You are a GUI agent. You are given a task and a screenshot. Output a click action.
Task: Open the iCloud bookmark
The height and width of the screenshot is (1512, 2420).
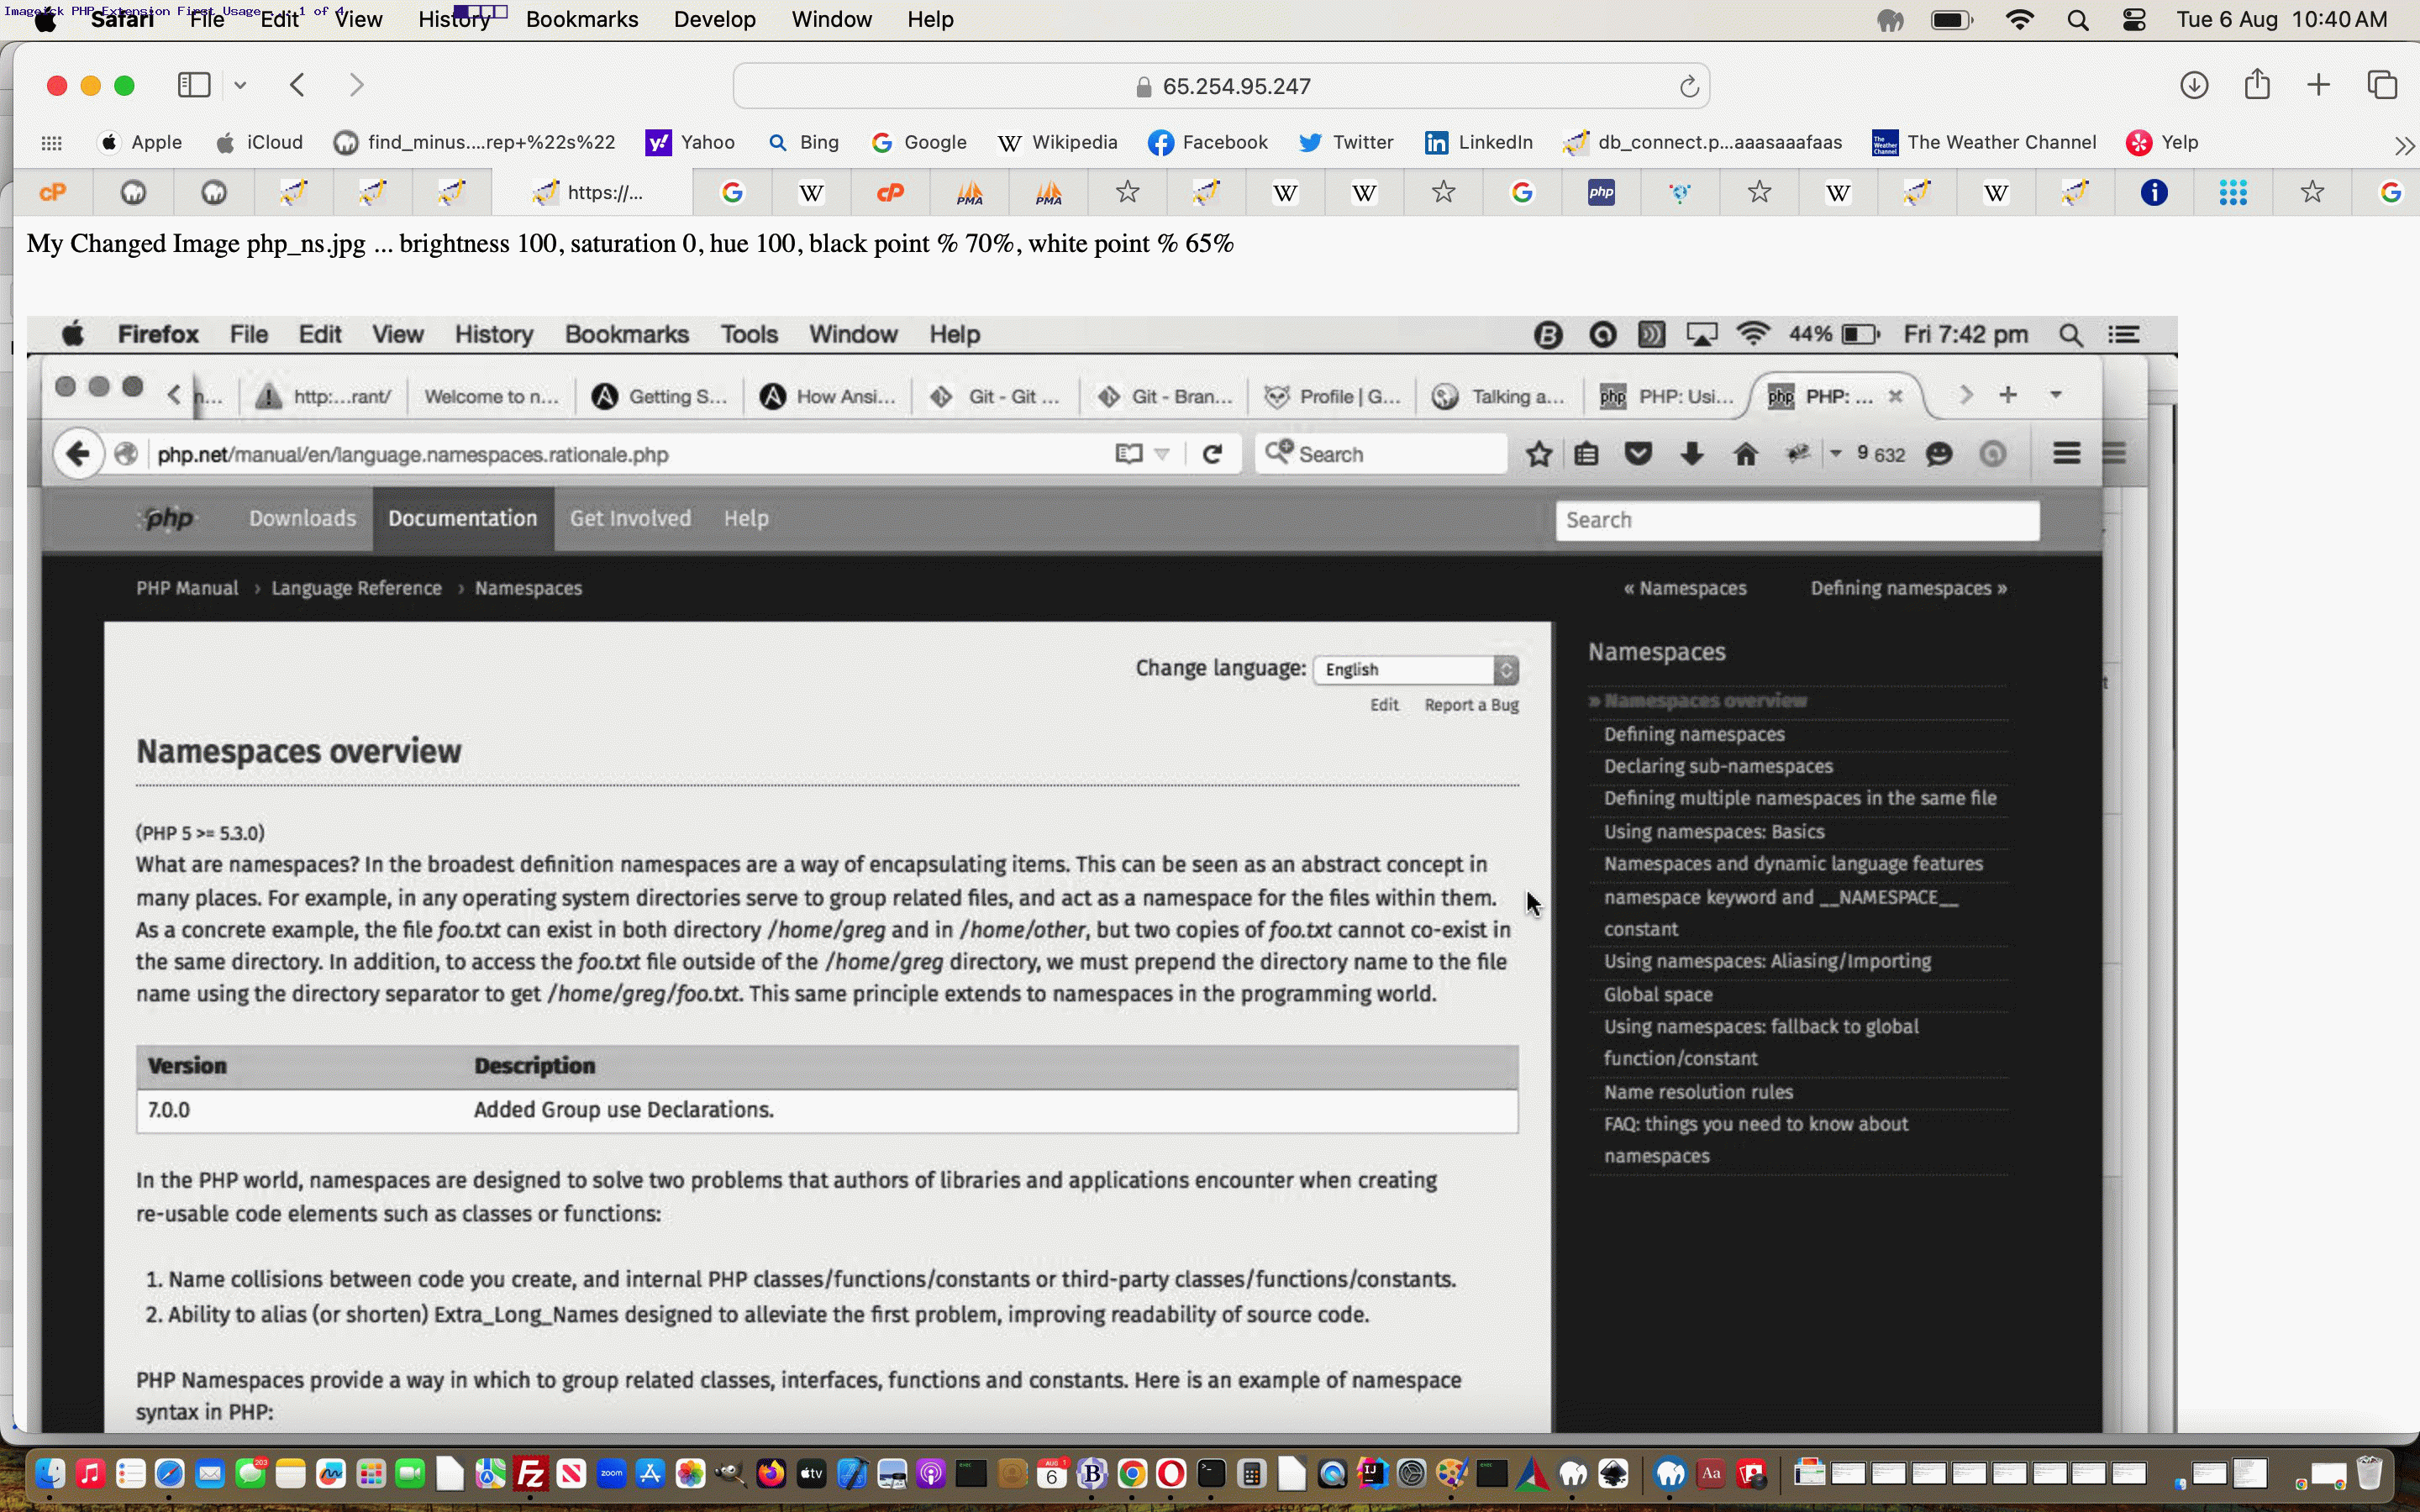coord(259,142)
